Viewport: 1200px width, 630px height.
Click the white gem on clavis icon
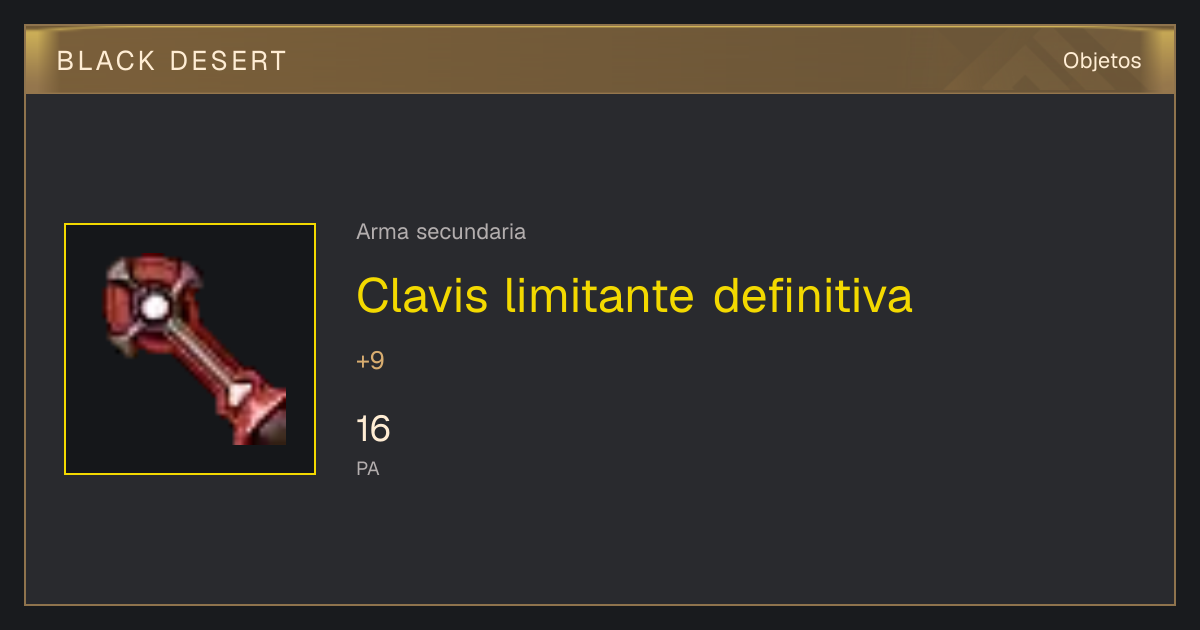click(x=152, y=308)
